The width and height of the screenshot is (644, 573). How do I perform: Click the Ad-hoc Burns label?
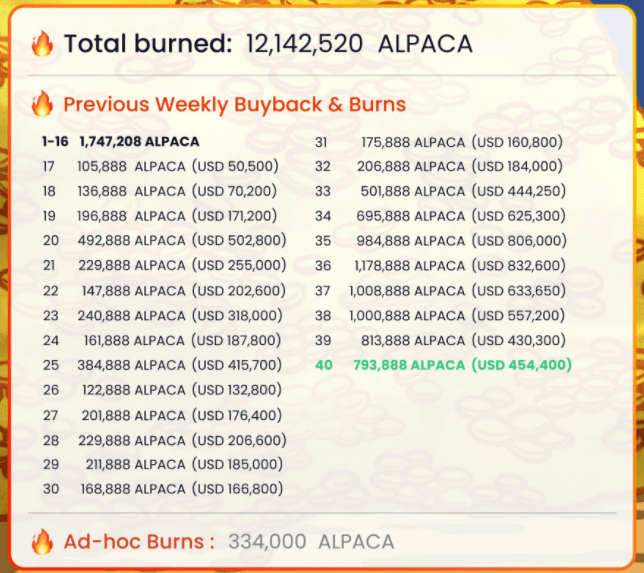(139, 542)
